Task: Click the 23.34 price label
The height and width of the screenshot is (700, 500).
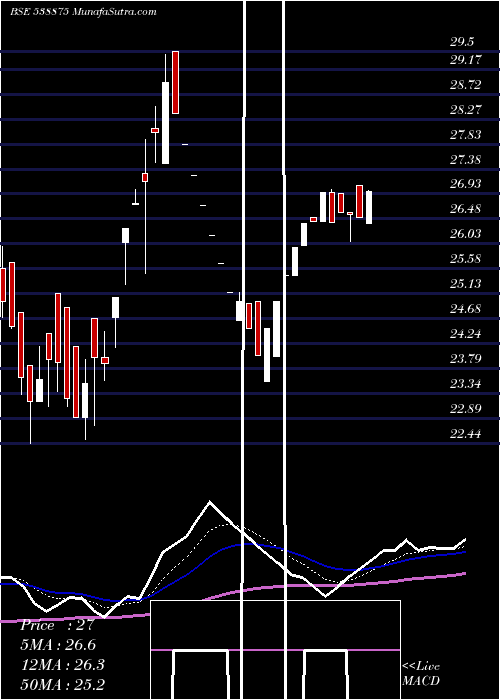Action: tap(465, 383)
